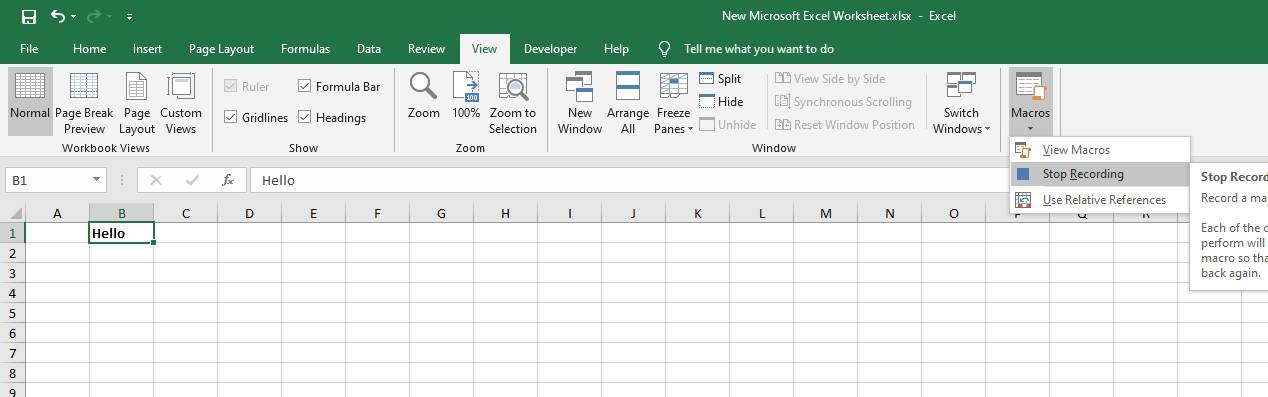Switch to Page Break Preview
Viewport: 1268px width, 397px height.
(84, 103)
